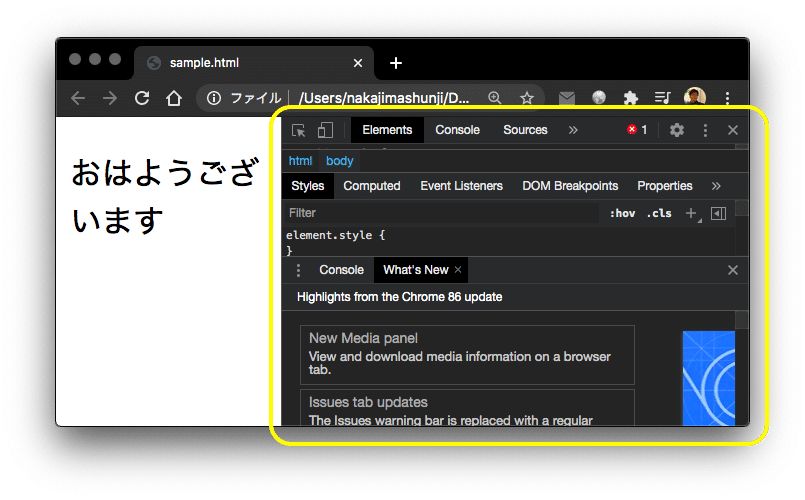Open the Issues tab updates card

coord(467,408)
